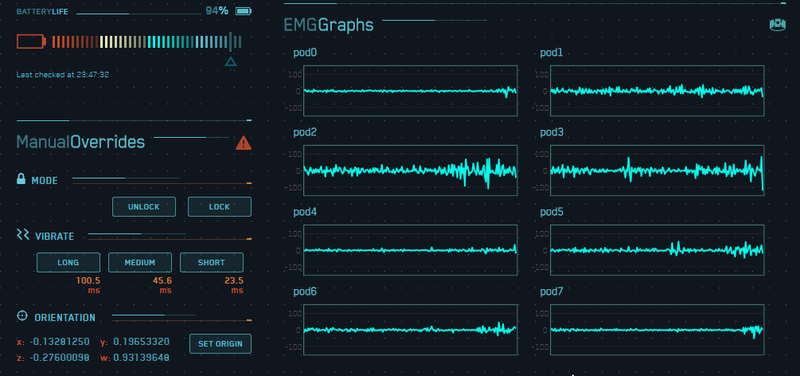The image size is (800, 376).
Task: Click the empty red battery icon
Action: pyautogui.click(x=32, y=41)
